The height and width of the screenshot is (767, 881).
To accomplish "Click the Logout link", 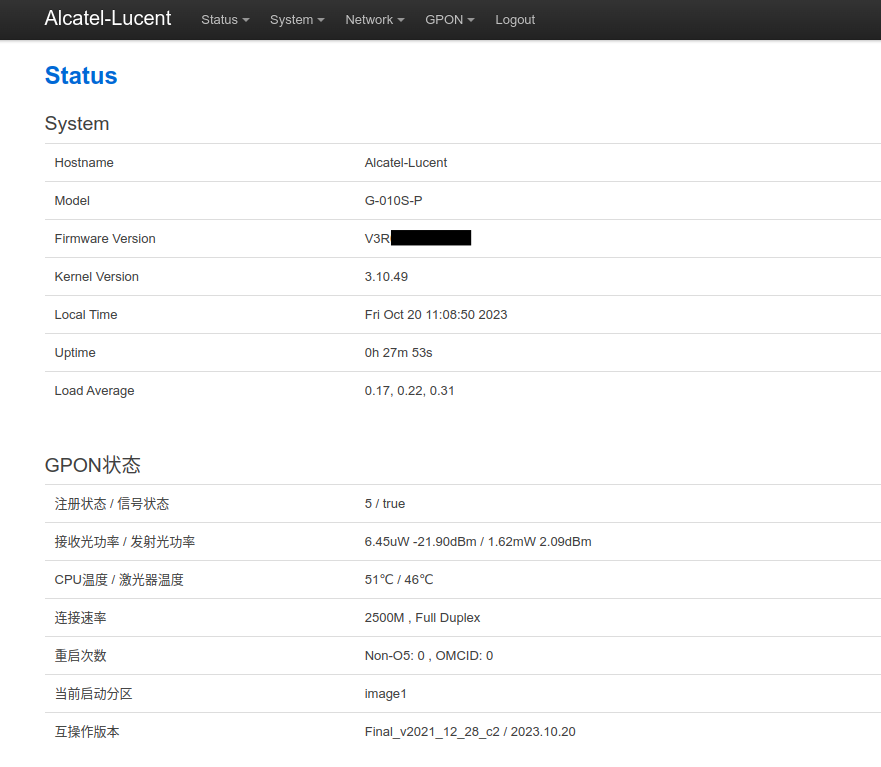I will 515,20.
